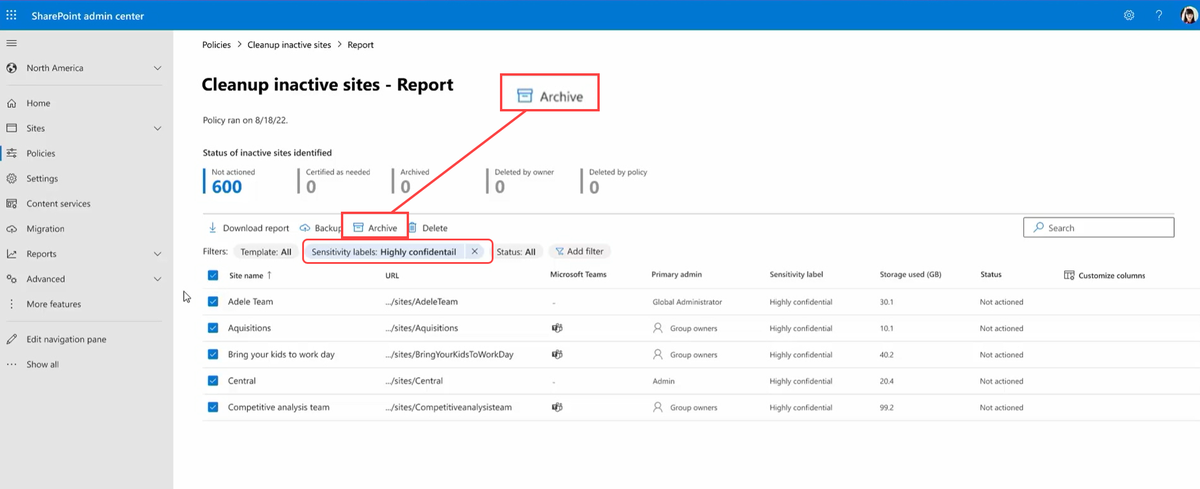The image size is (1200, 489).
Task: Open the app launcher waffle icon
Action: click(x=12, y=15)
